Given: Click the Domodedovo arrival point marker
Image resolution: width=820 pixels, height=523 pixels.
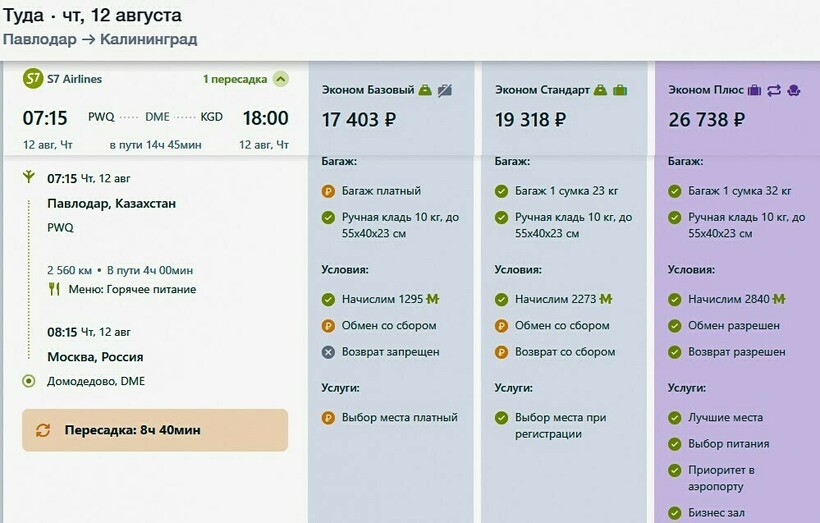Looking at the screenshot, I should coord(28,381).
